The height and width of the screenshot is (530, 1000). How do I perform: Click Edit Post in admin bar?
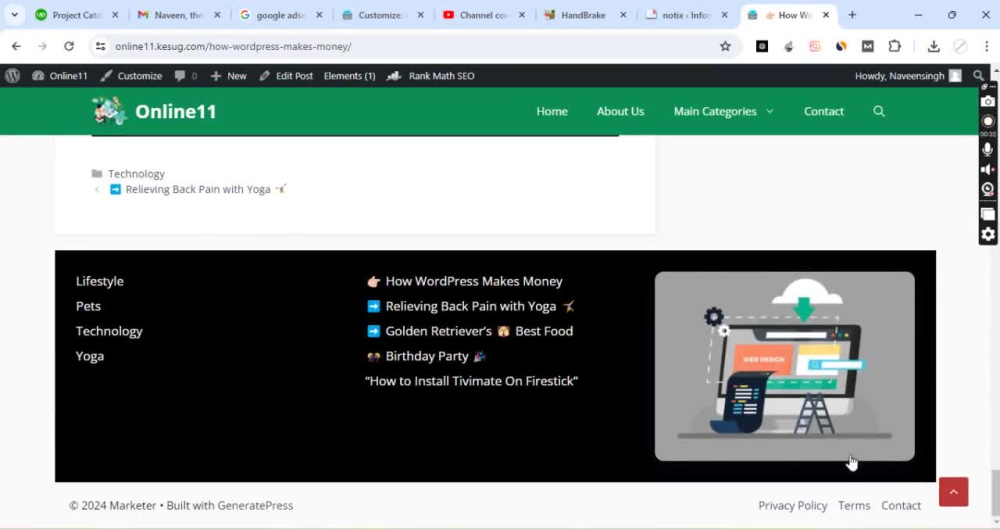(286, 76)
